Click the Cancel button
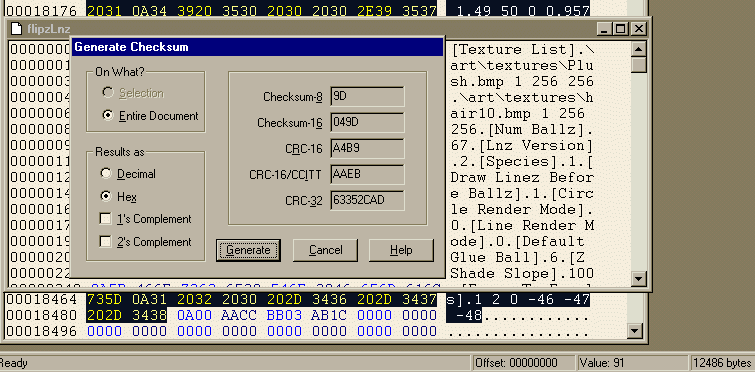Viewport: 755px width, 372px height. [325, 250]
